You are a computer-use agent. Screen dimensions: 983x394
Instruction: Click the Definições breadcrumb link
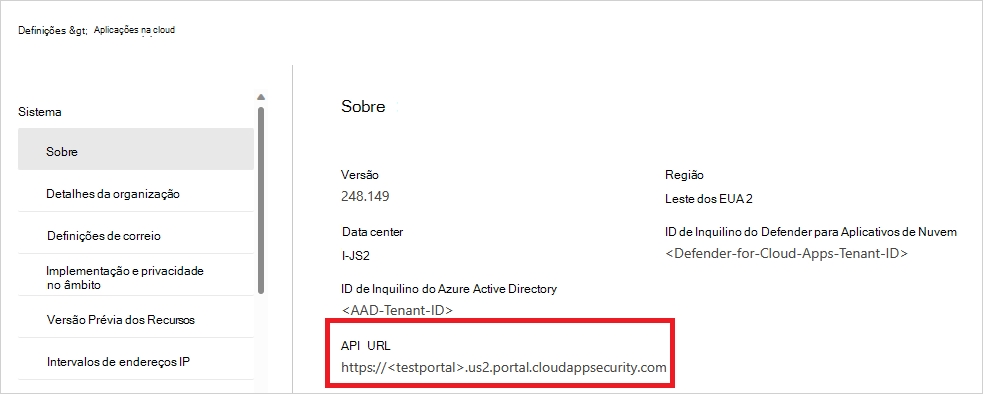click(40, 30)
